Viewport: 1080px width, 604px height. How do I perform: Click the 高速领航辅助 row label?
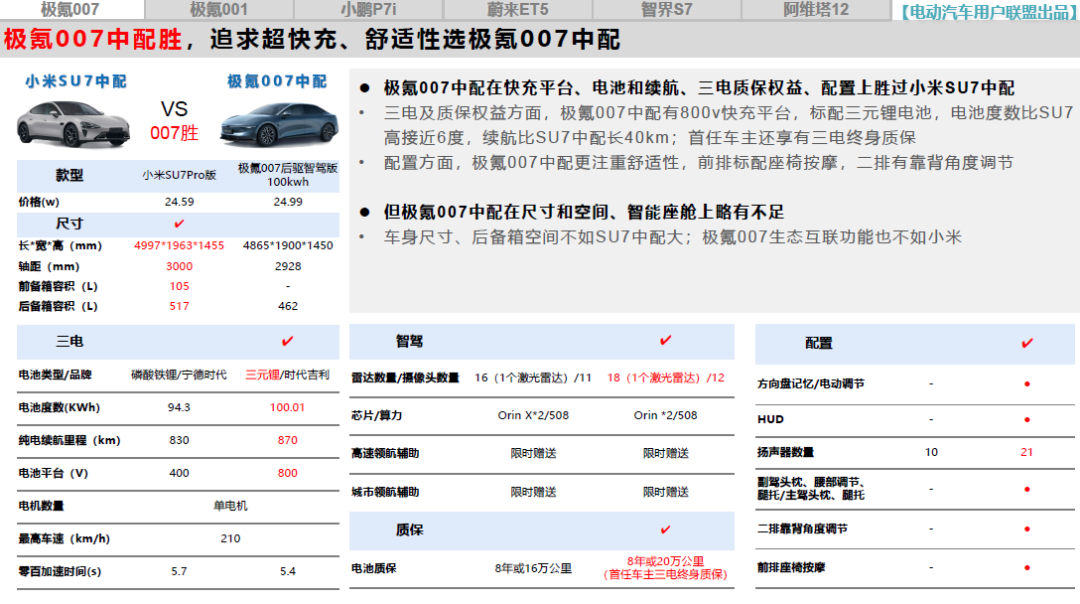(x=385, y=453)
